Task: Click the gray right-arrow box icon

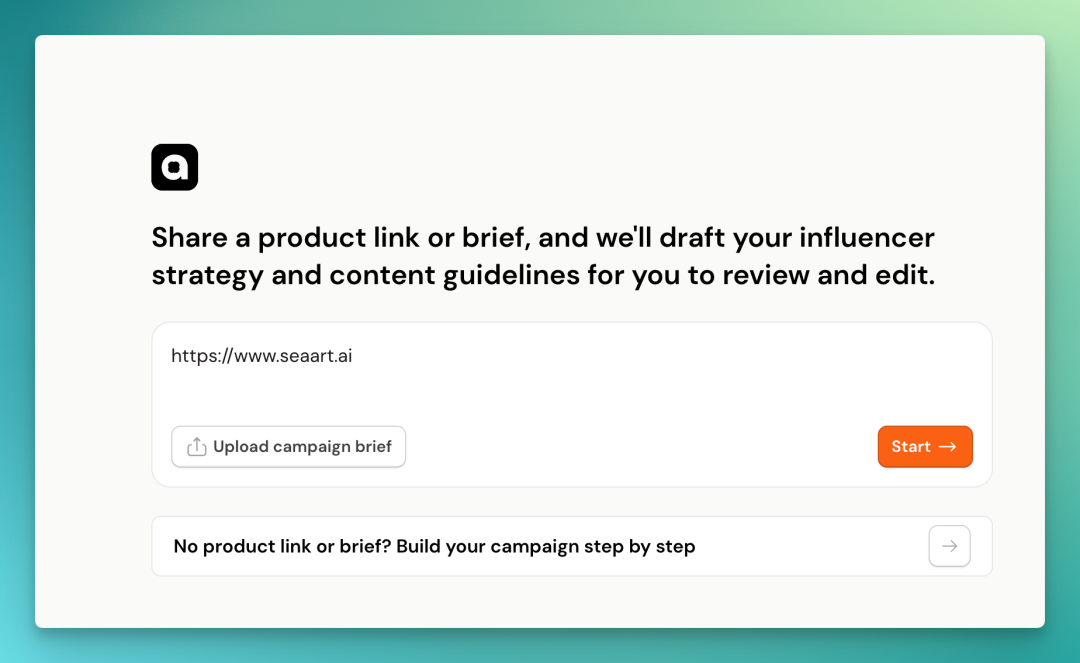Action: [949, 546]
